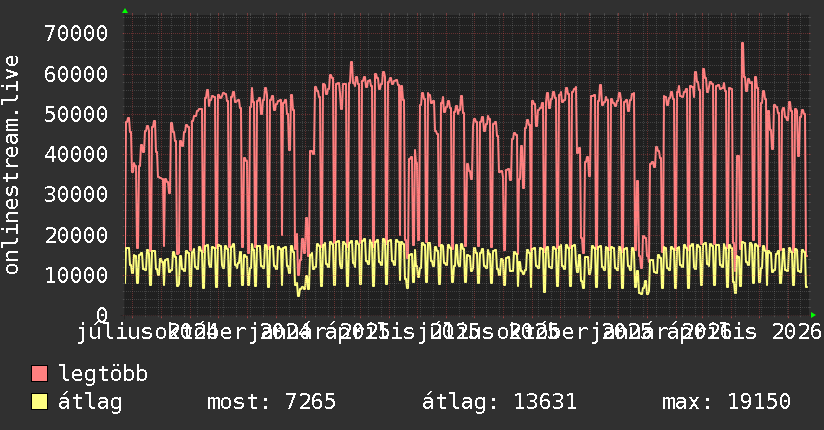This screenshot has width=824, height=430.
Task: Select the legtöbb legend label
Action: 103,374
